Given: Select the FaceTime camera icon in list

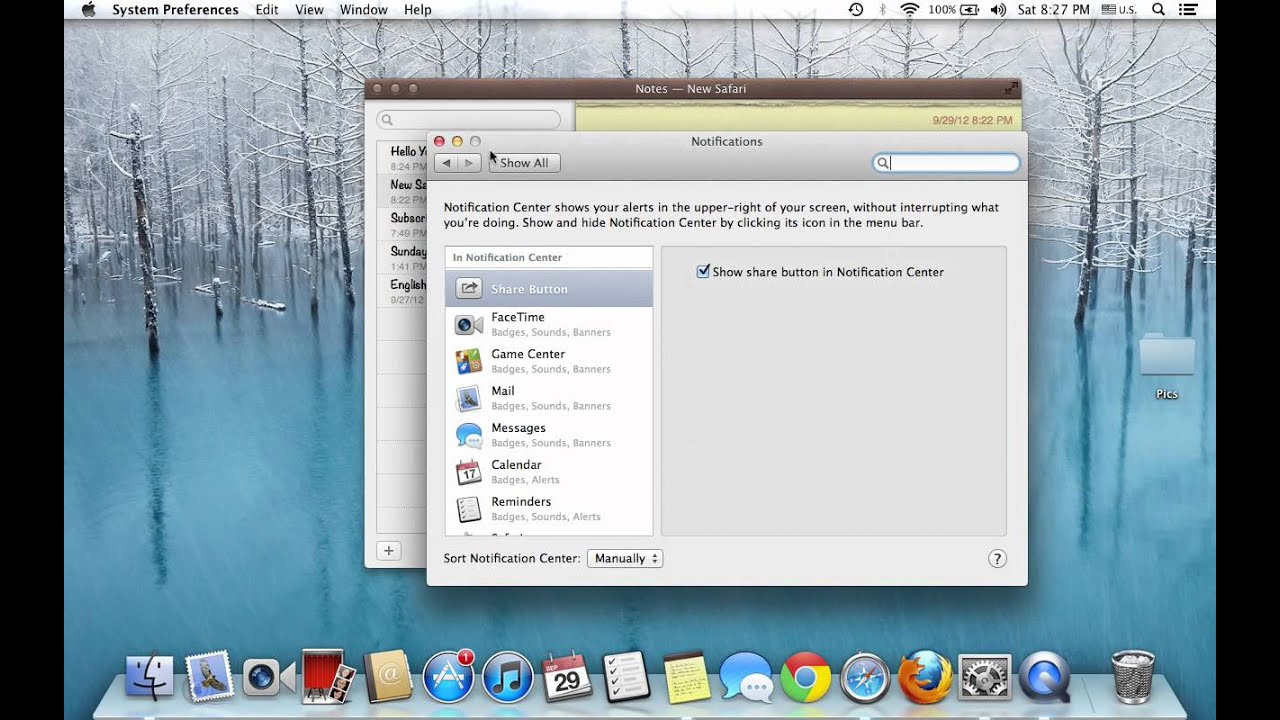Looking at the screenshot, I should [469, 325].
